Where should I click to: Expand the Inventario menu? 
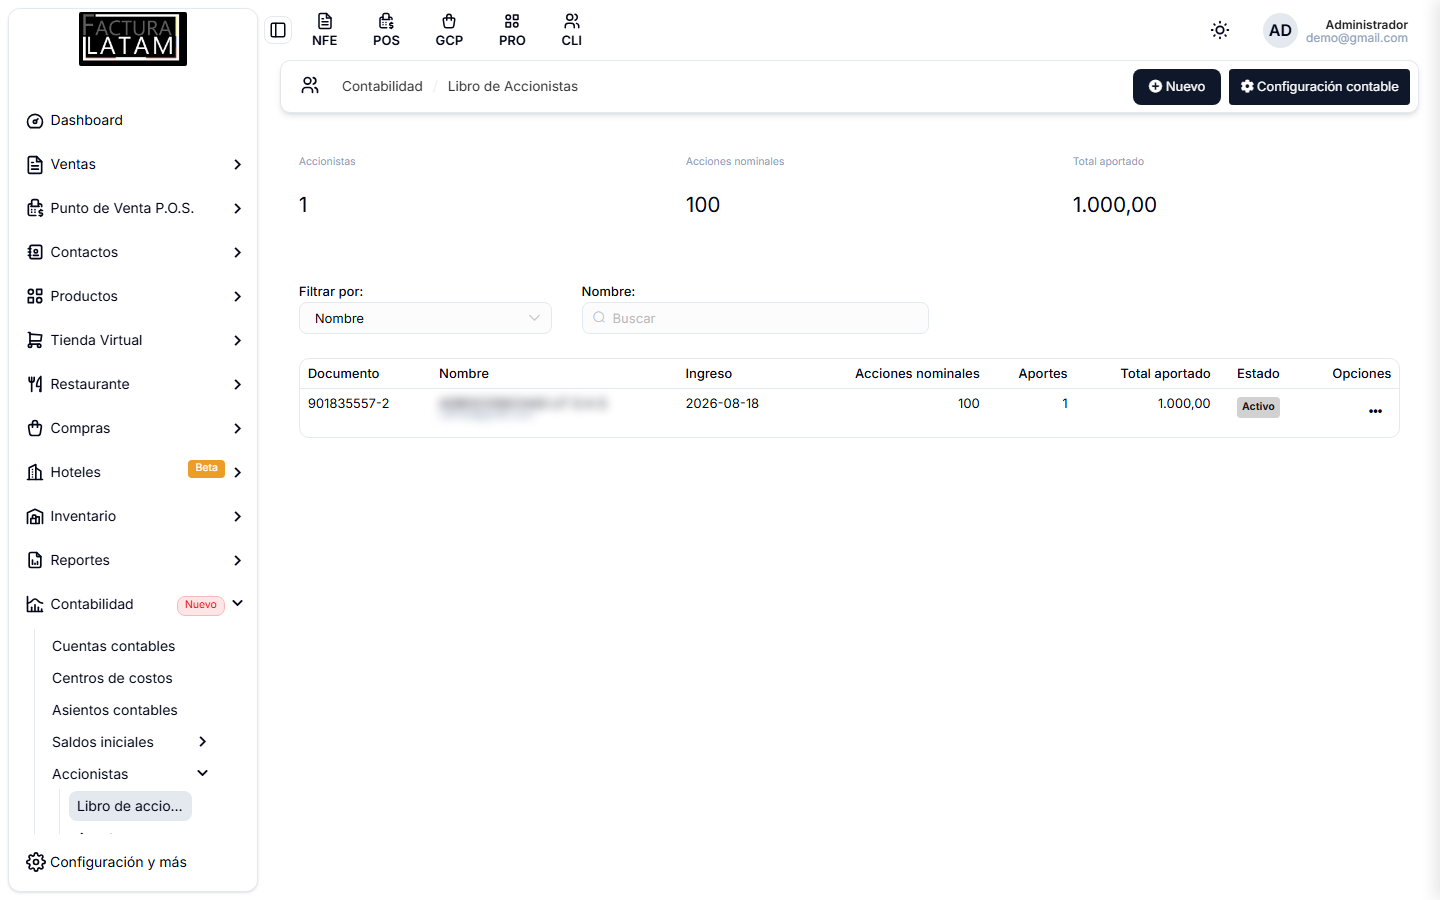point(133,516)
